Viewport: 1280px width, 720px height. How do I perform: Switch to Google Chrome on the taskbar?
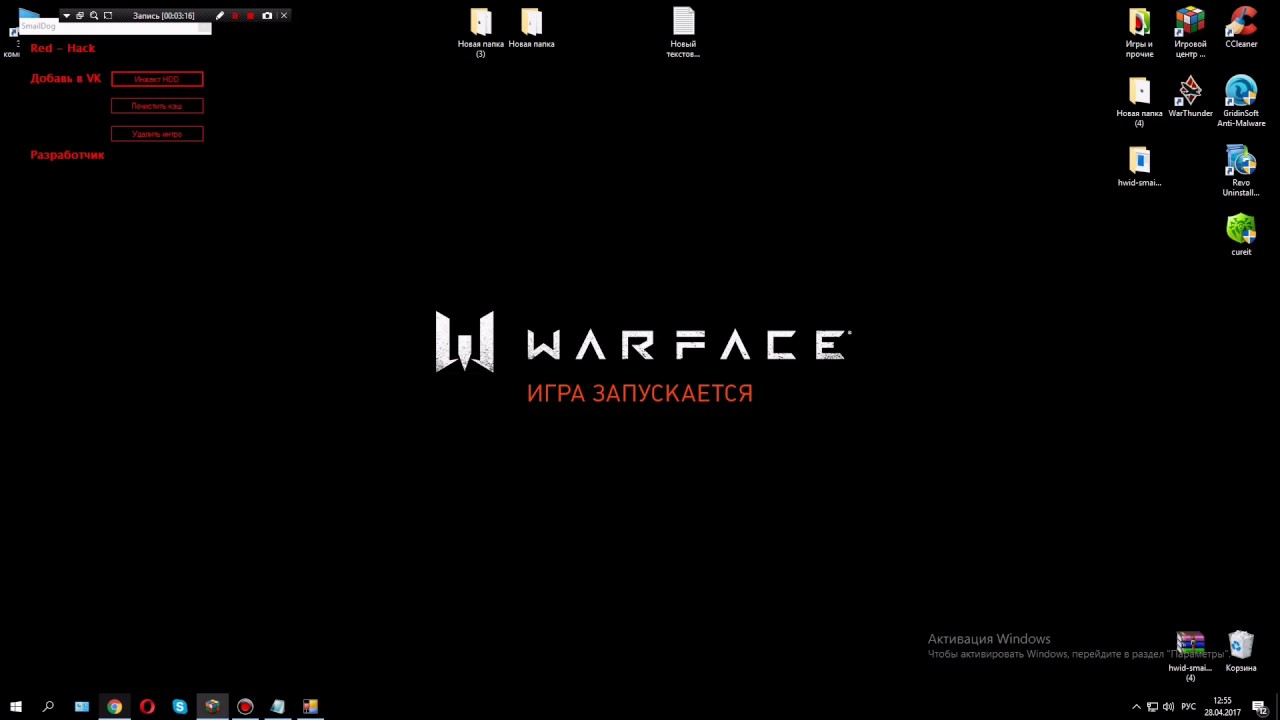pos(114,706)
